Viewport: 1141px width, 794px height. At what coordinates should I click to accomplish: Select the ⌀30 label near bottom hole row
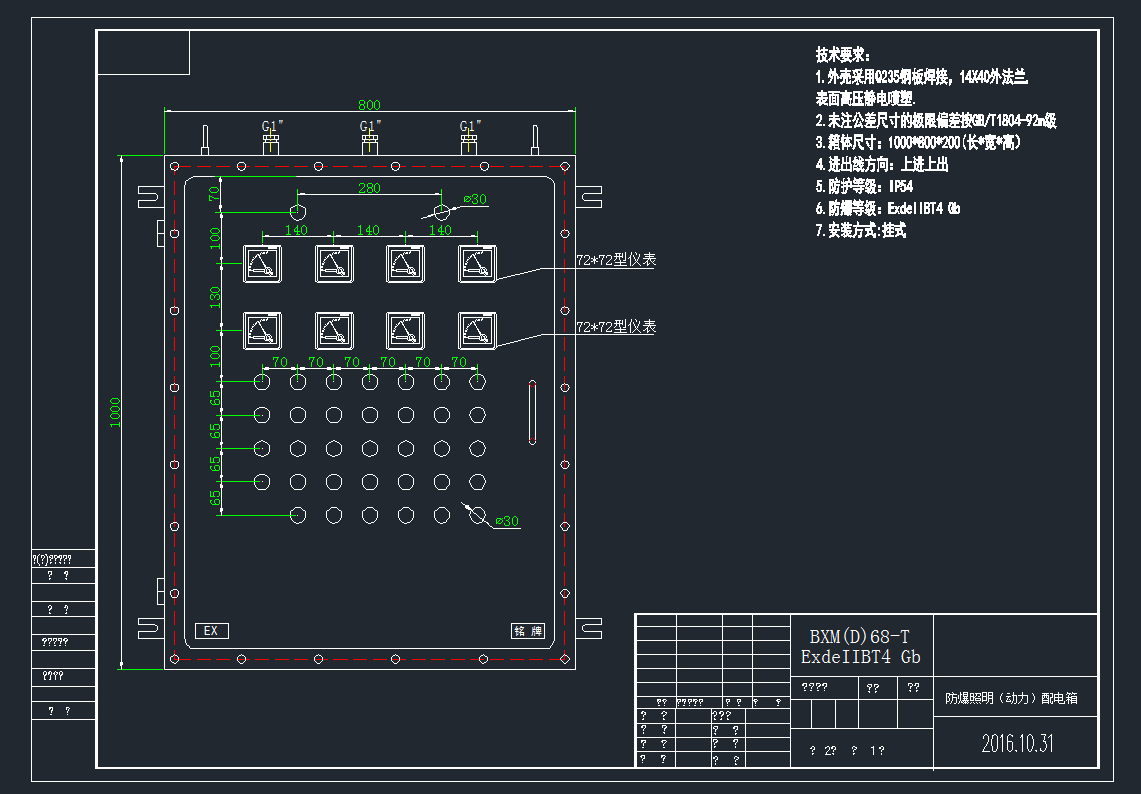(x=507, y=521)
